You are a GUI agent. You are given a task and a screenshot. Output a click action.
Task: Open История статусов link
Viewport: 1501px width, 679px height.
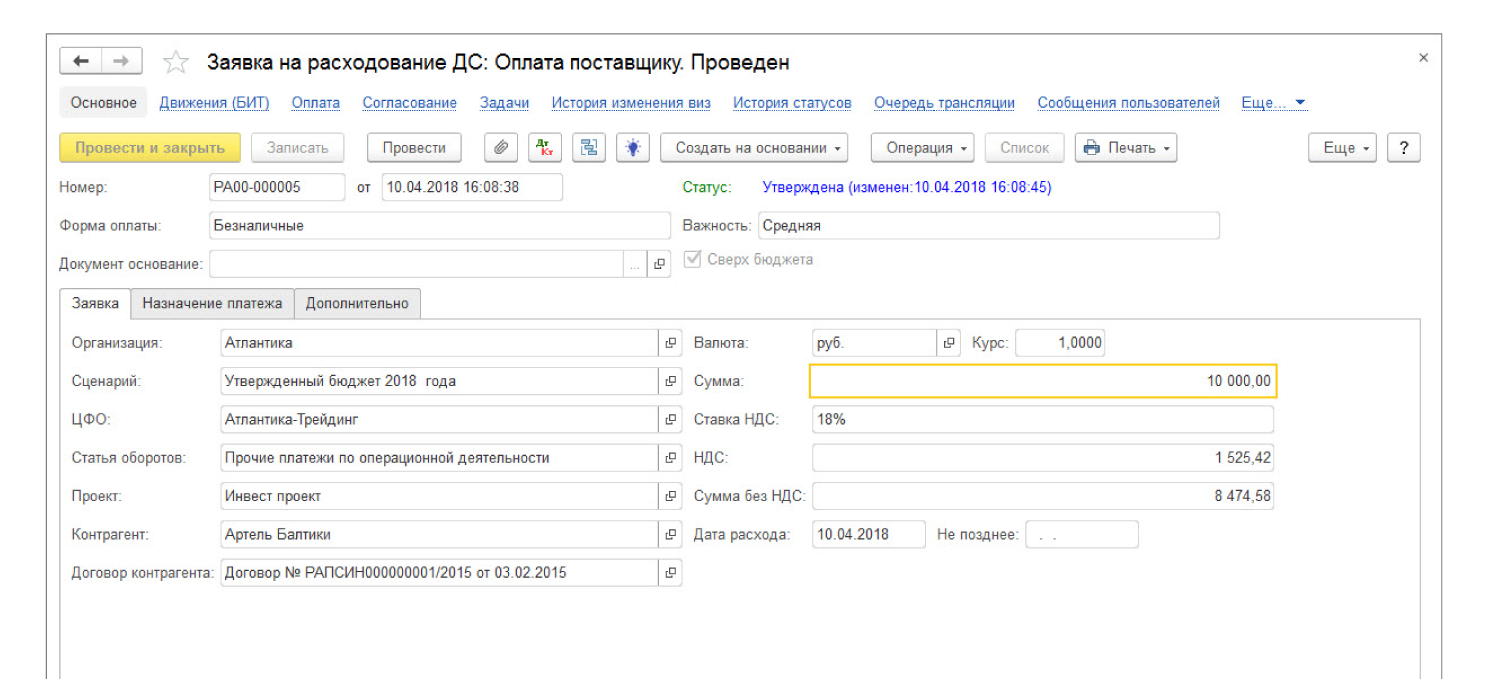pyautogui.click(x=792, y=103)
